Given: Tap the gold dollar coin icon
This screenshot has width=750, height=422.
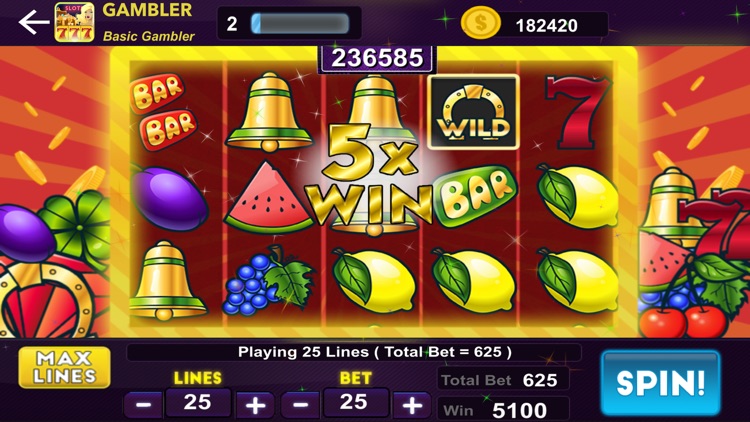Looking at the screenshot, I should [480, 23].
